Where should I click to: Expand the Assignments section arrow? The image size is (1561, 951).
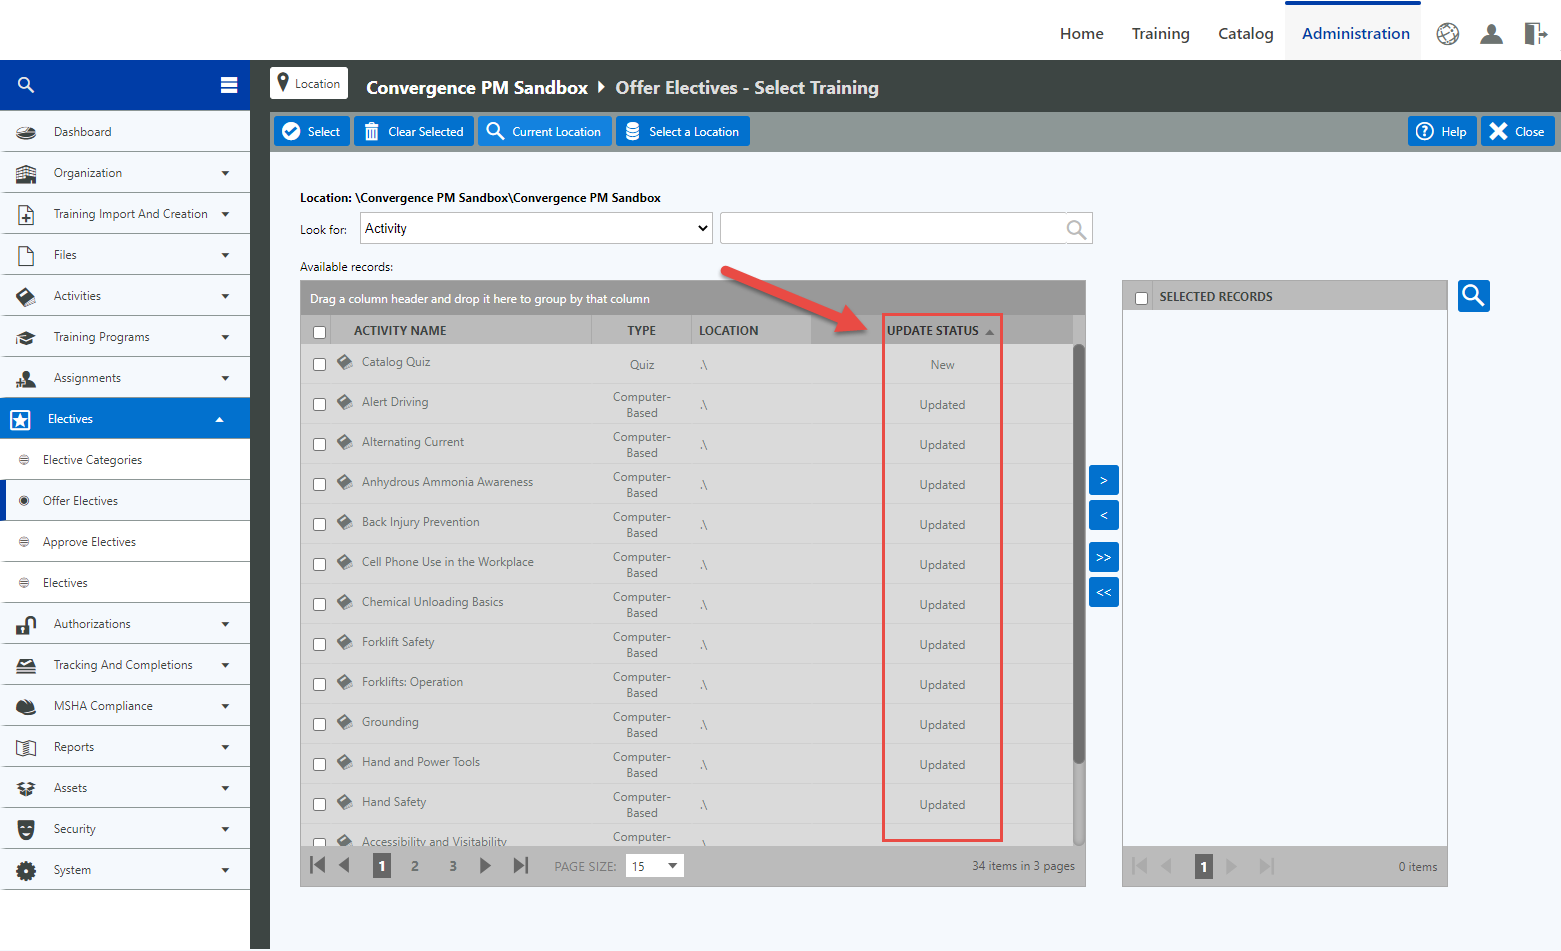click(x=225, y=378)
